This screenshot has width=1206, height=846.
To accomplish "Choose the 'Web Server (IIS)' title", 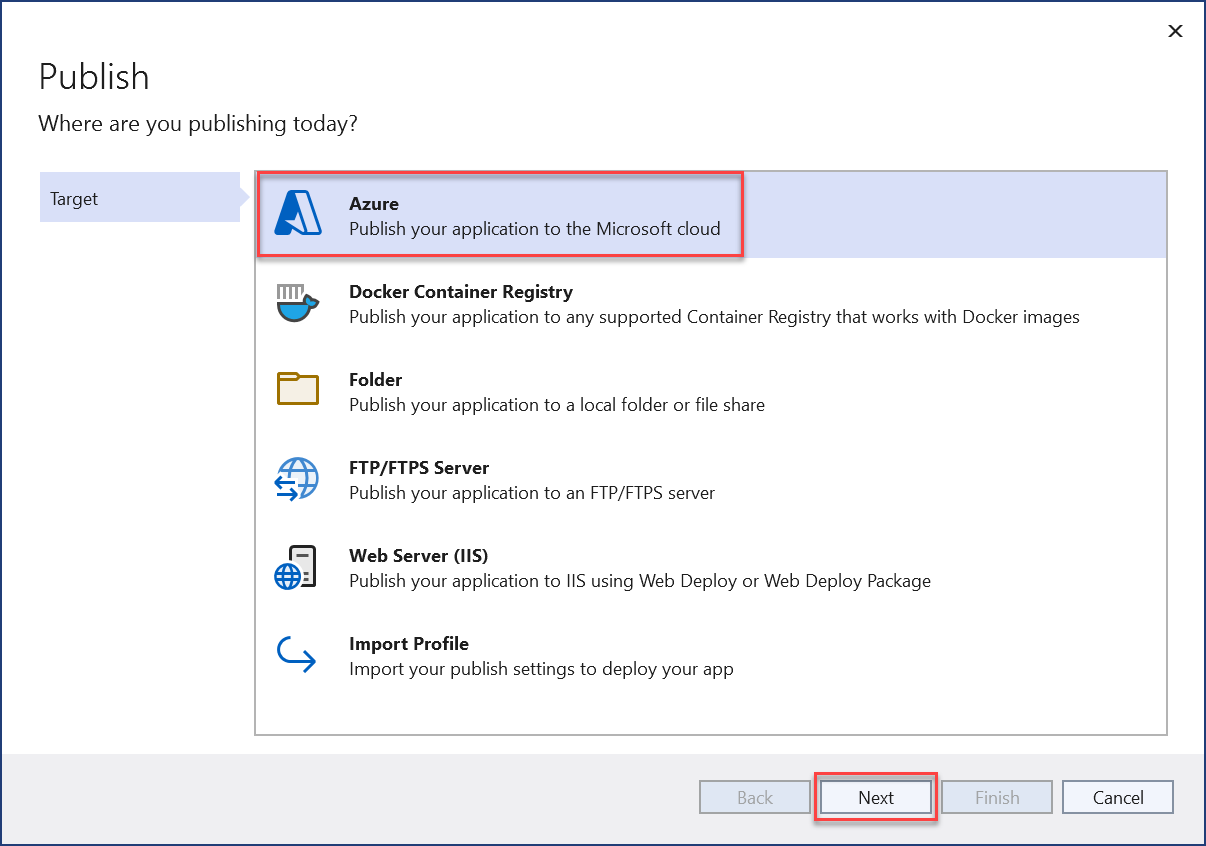I will (419, 556).
